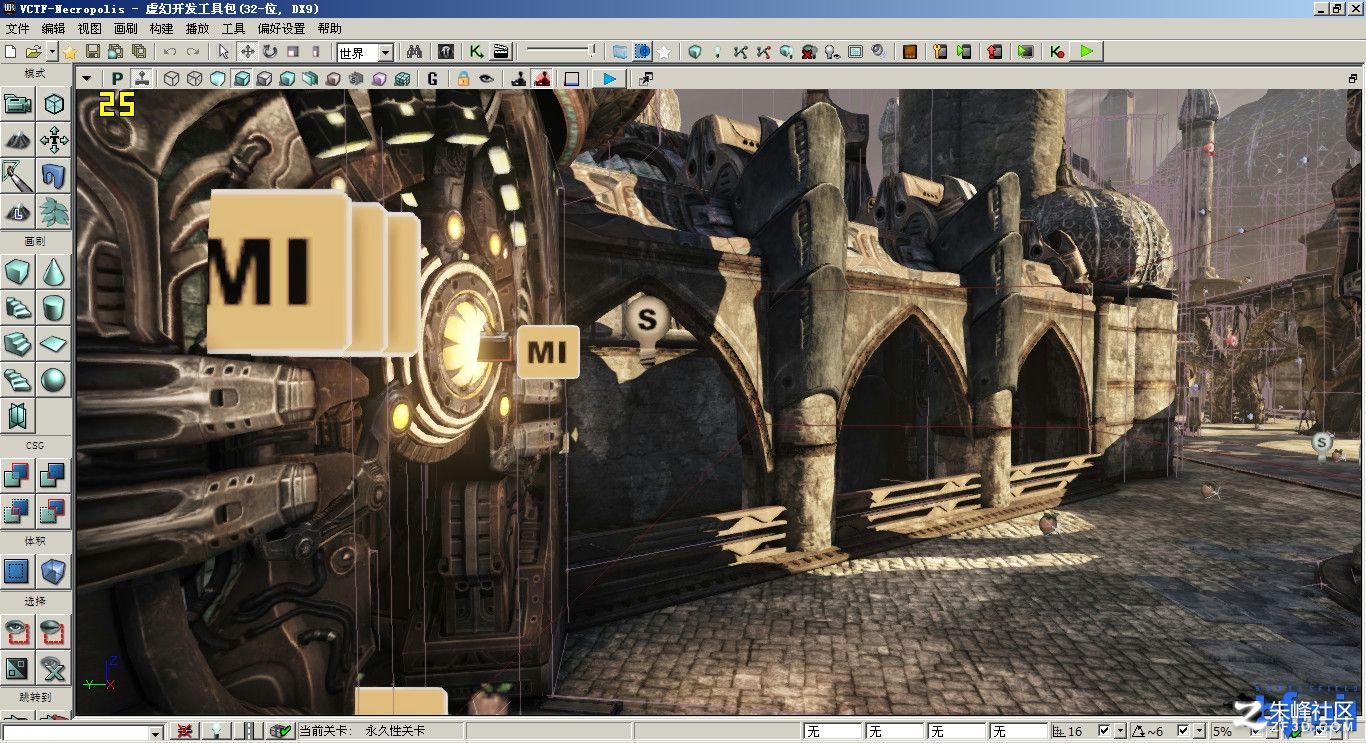Click the K record icon with red dot
1366x743 pixels.
tap(1058, 52)
